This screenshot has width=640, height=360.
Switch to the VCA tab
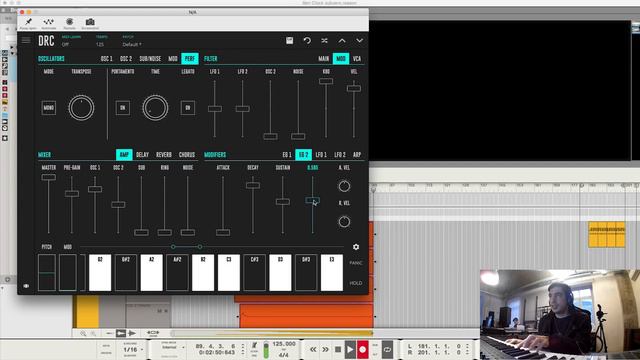[x=357, y=59]
